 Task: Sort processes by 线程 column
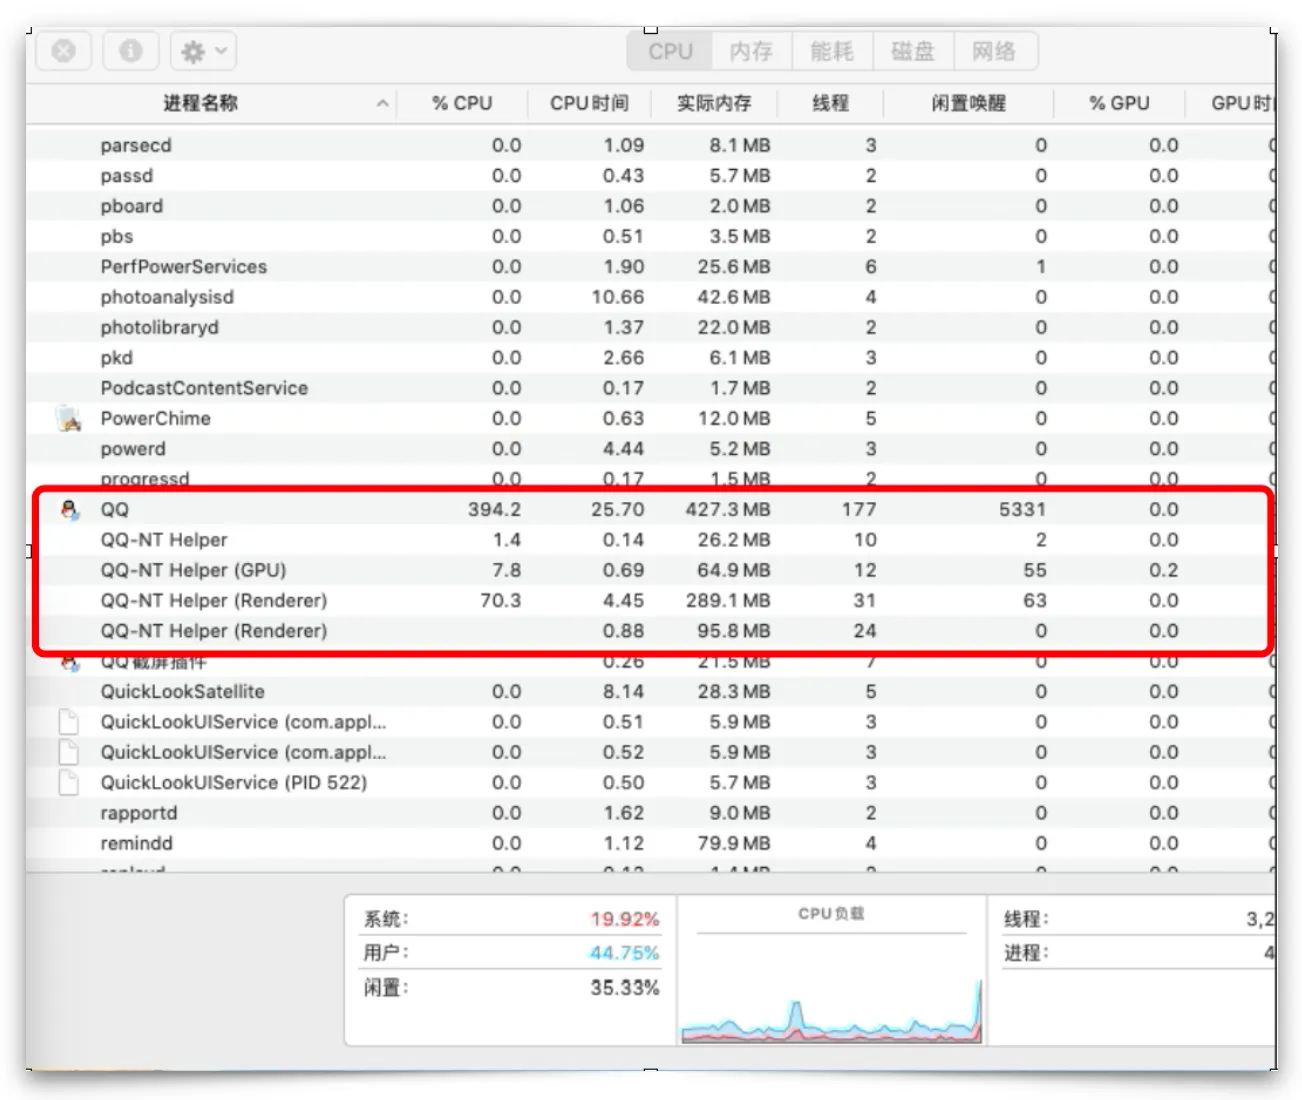[x=830, y=104]
